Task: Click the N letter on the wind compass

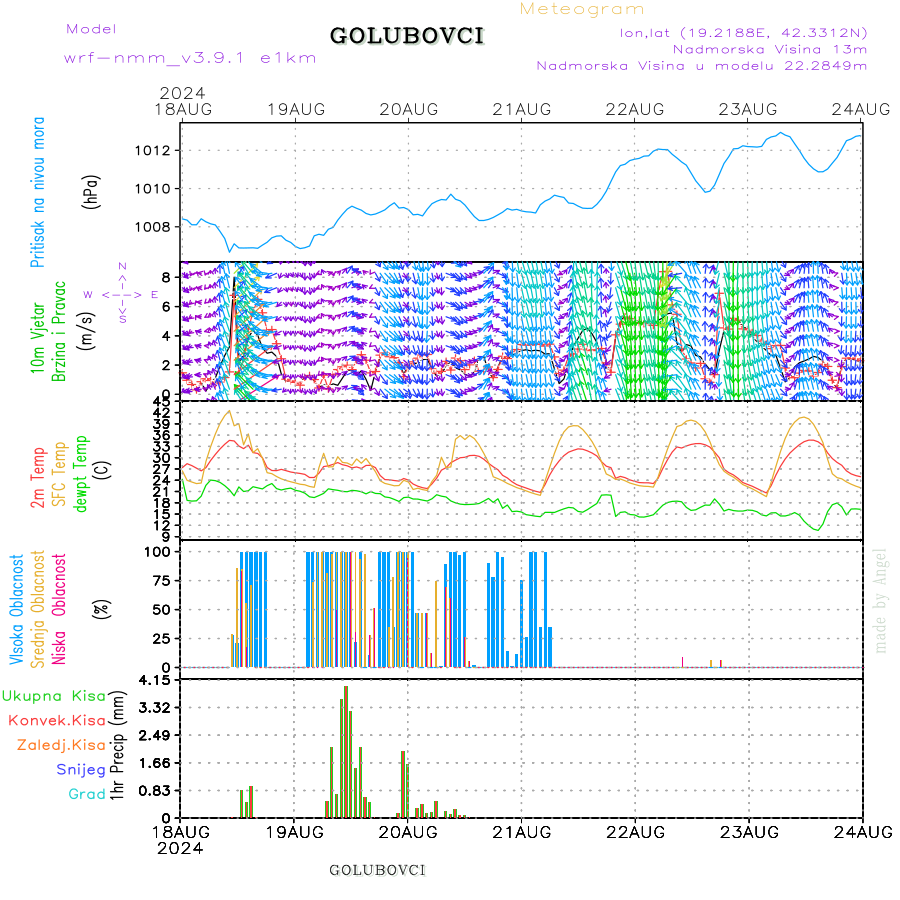Action: pos(122,266)
